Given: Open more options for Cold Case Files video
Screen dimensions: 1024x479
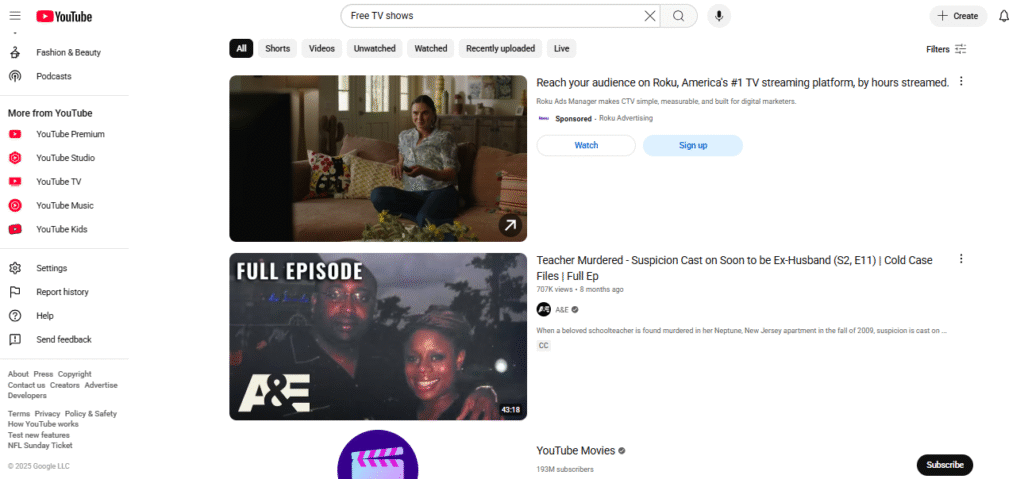Looking at the screenshot, I should tap(961, 259).
